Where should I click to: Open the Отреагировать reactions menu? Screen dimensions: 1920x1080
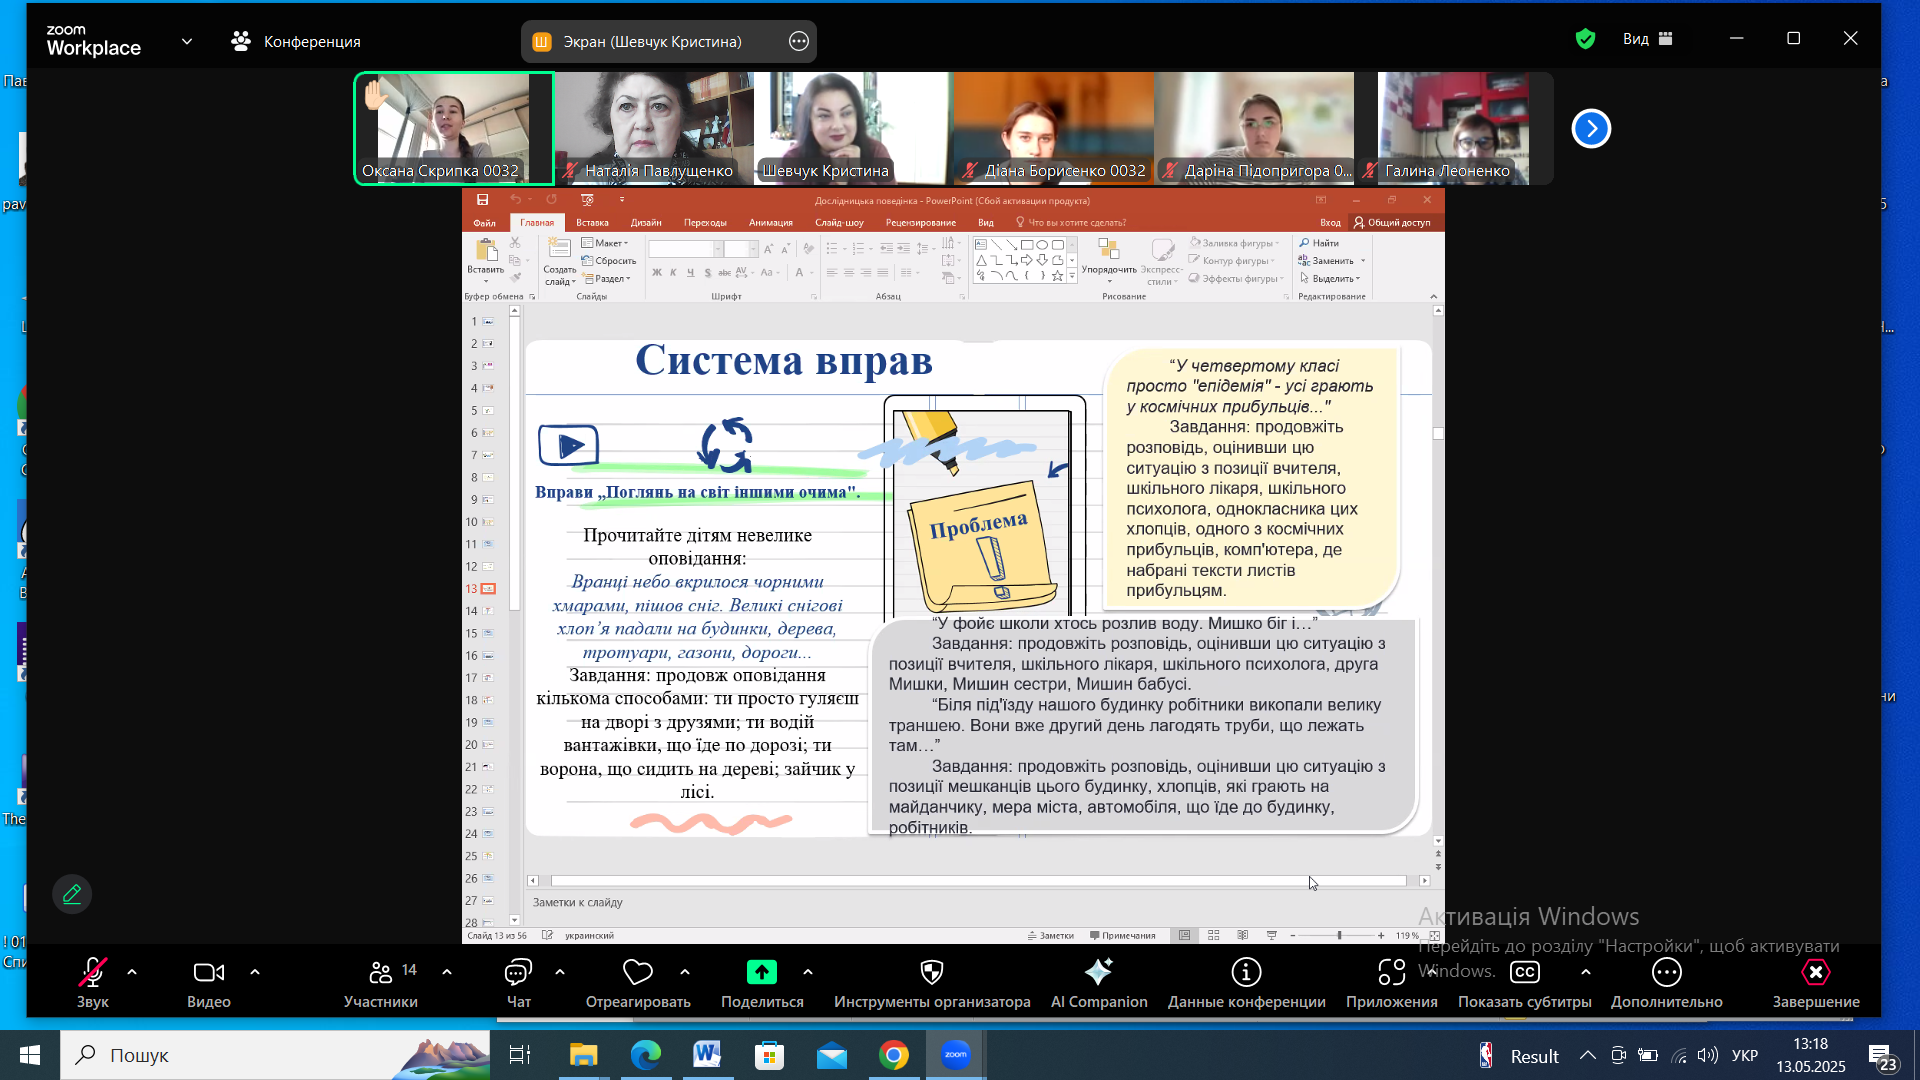638,982
